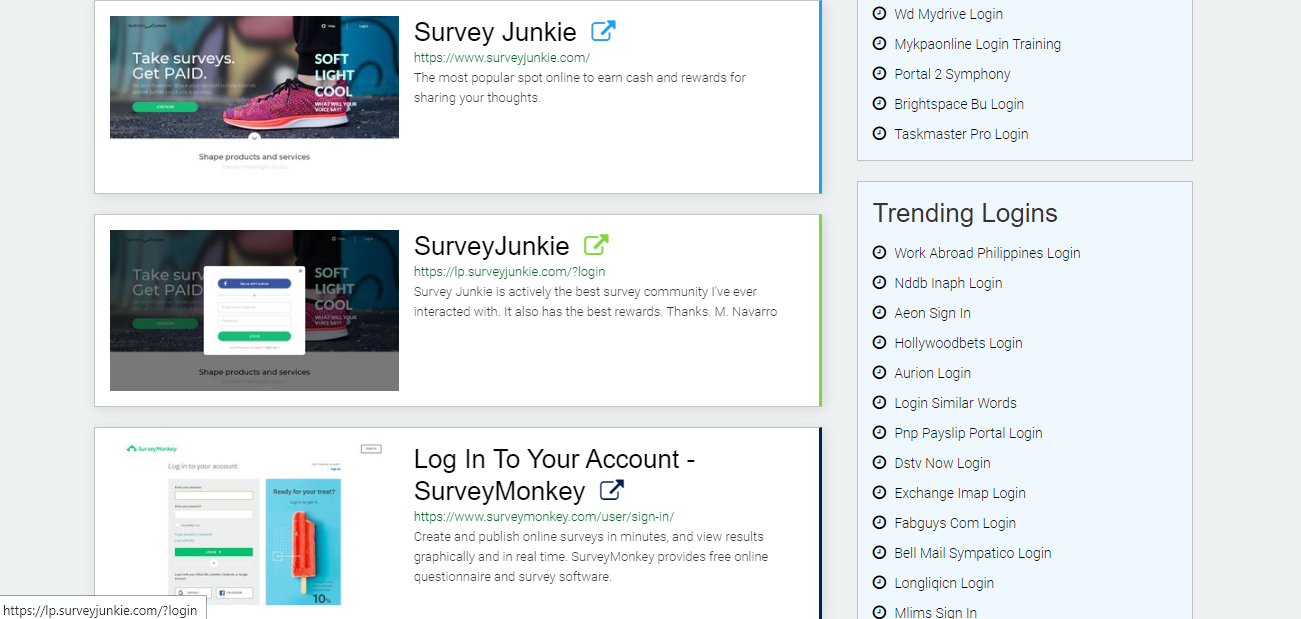Open Pnp Payslip Portal Login link
1301x619 pixels.
tap(968, 433)
